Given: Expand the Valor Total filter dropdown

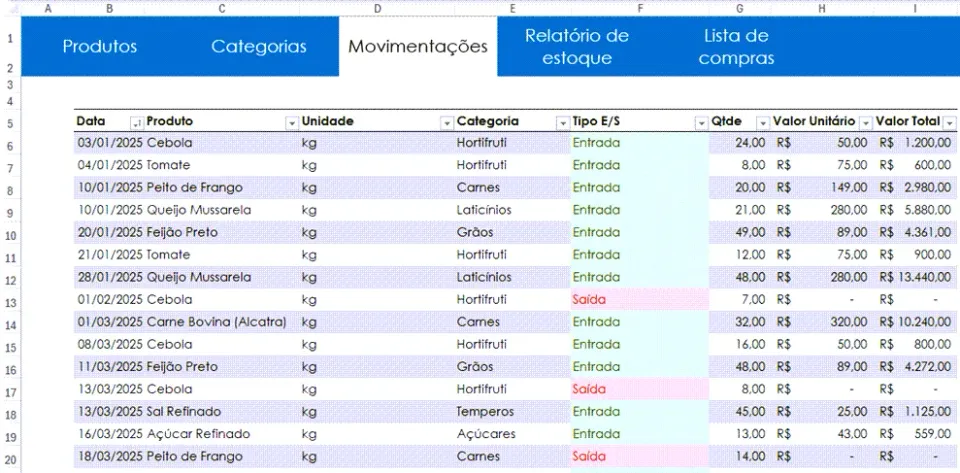Looking at the screenshot, I should (x=949, y=123).
